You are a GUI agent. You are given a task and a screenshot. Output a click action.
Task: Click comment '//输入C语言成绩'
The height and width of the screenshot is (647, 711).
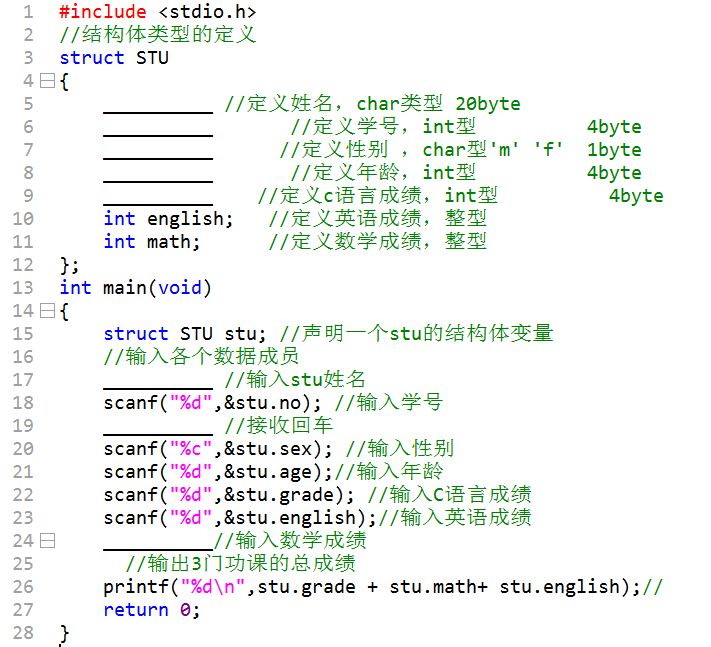point(449,495)
